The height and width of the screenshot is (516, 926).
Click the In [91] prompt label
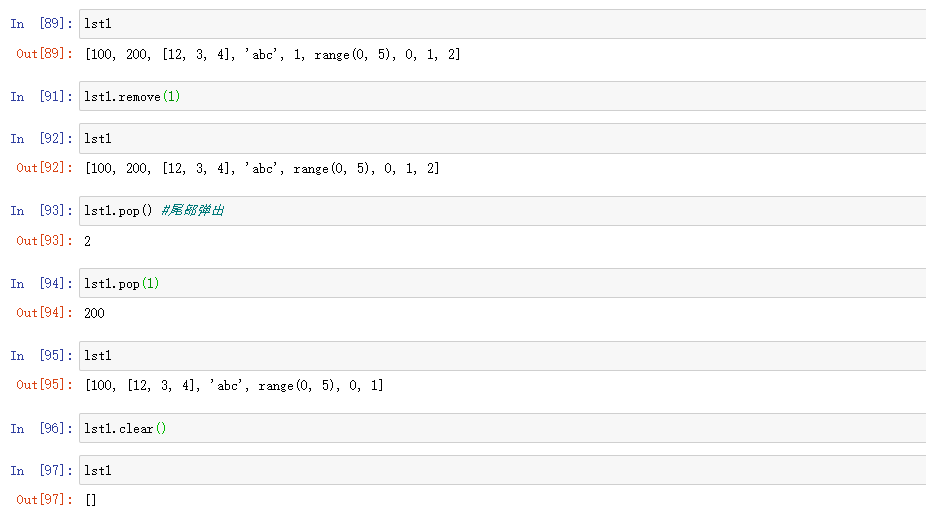(42, 97)
